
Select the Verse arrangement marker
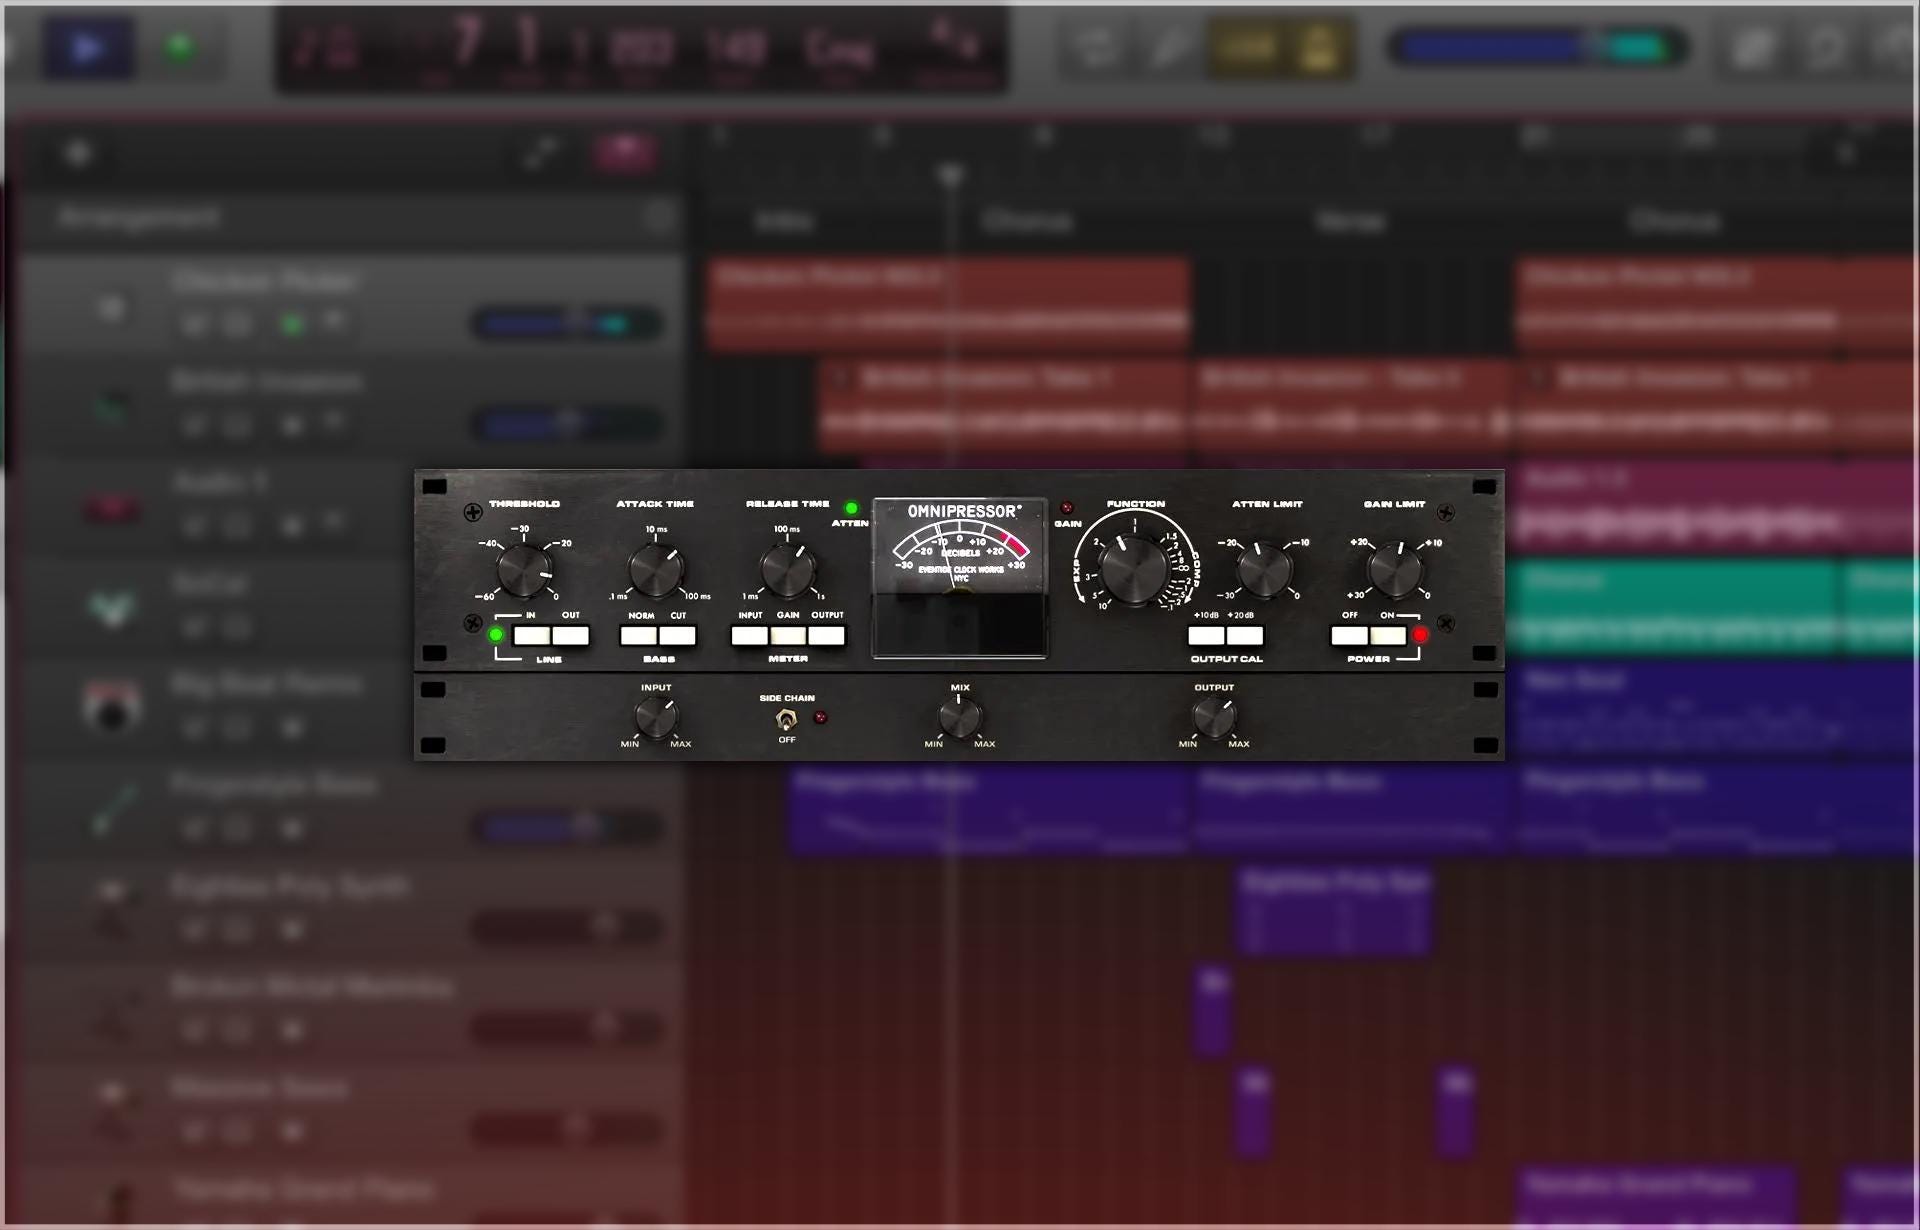point(1350,221)
